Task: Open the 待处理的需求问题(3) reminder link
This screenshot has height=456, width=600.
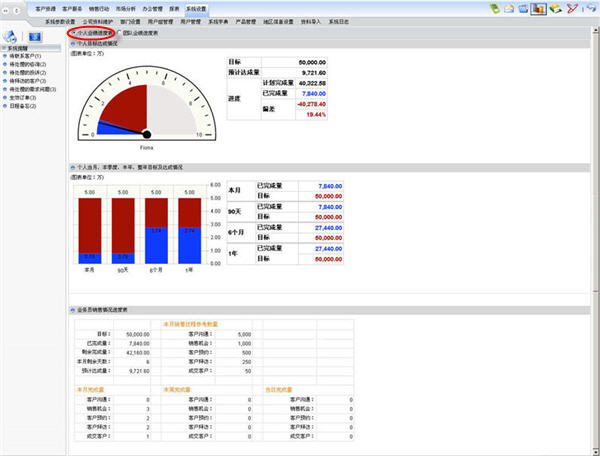Action: click(33, 89)
